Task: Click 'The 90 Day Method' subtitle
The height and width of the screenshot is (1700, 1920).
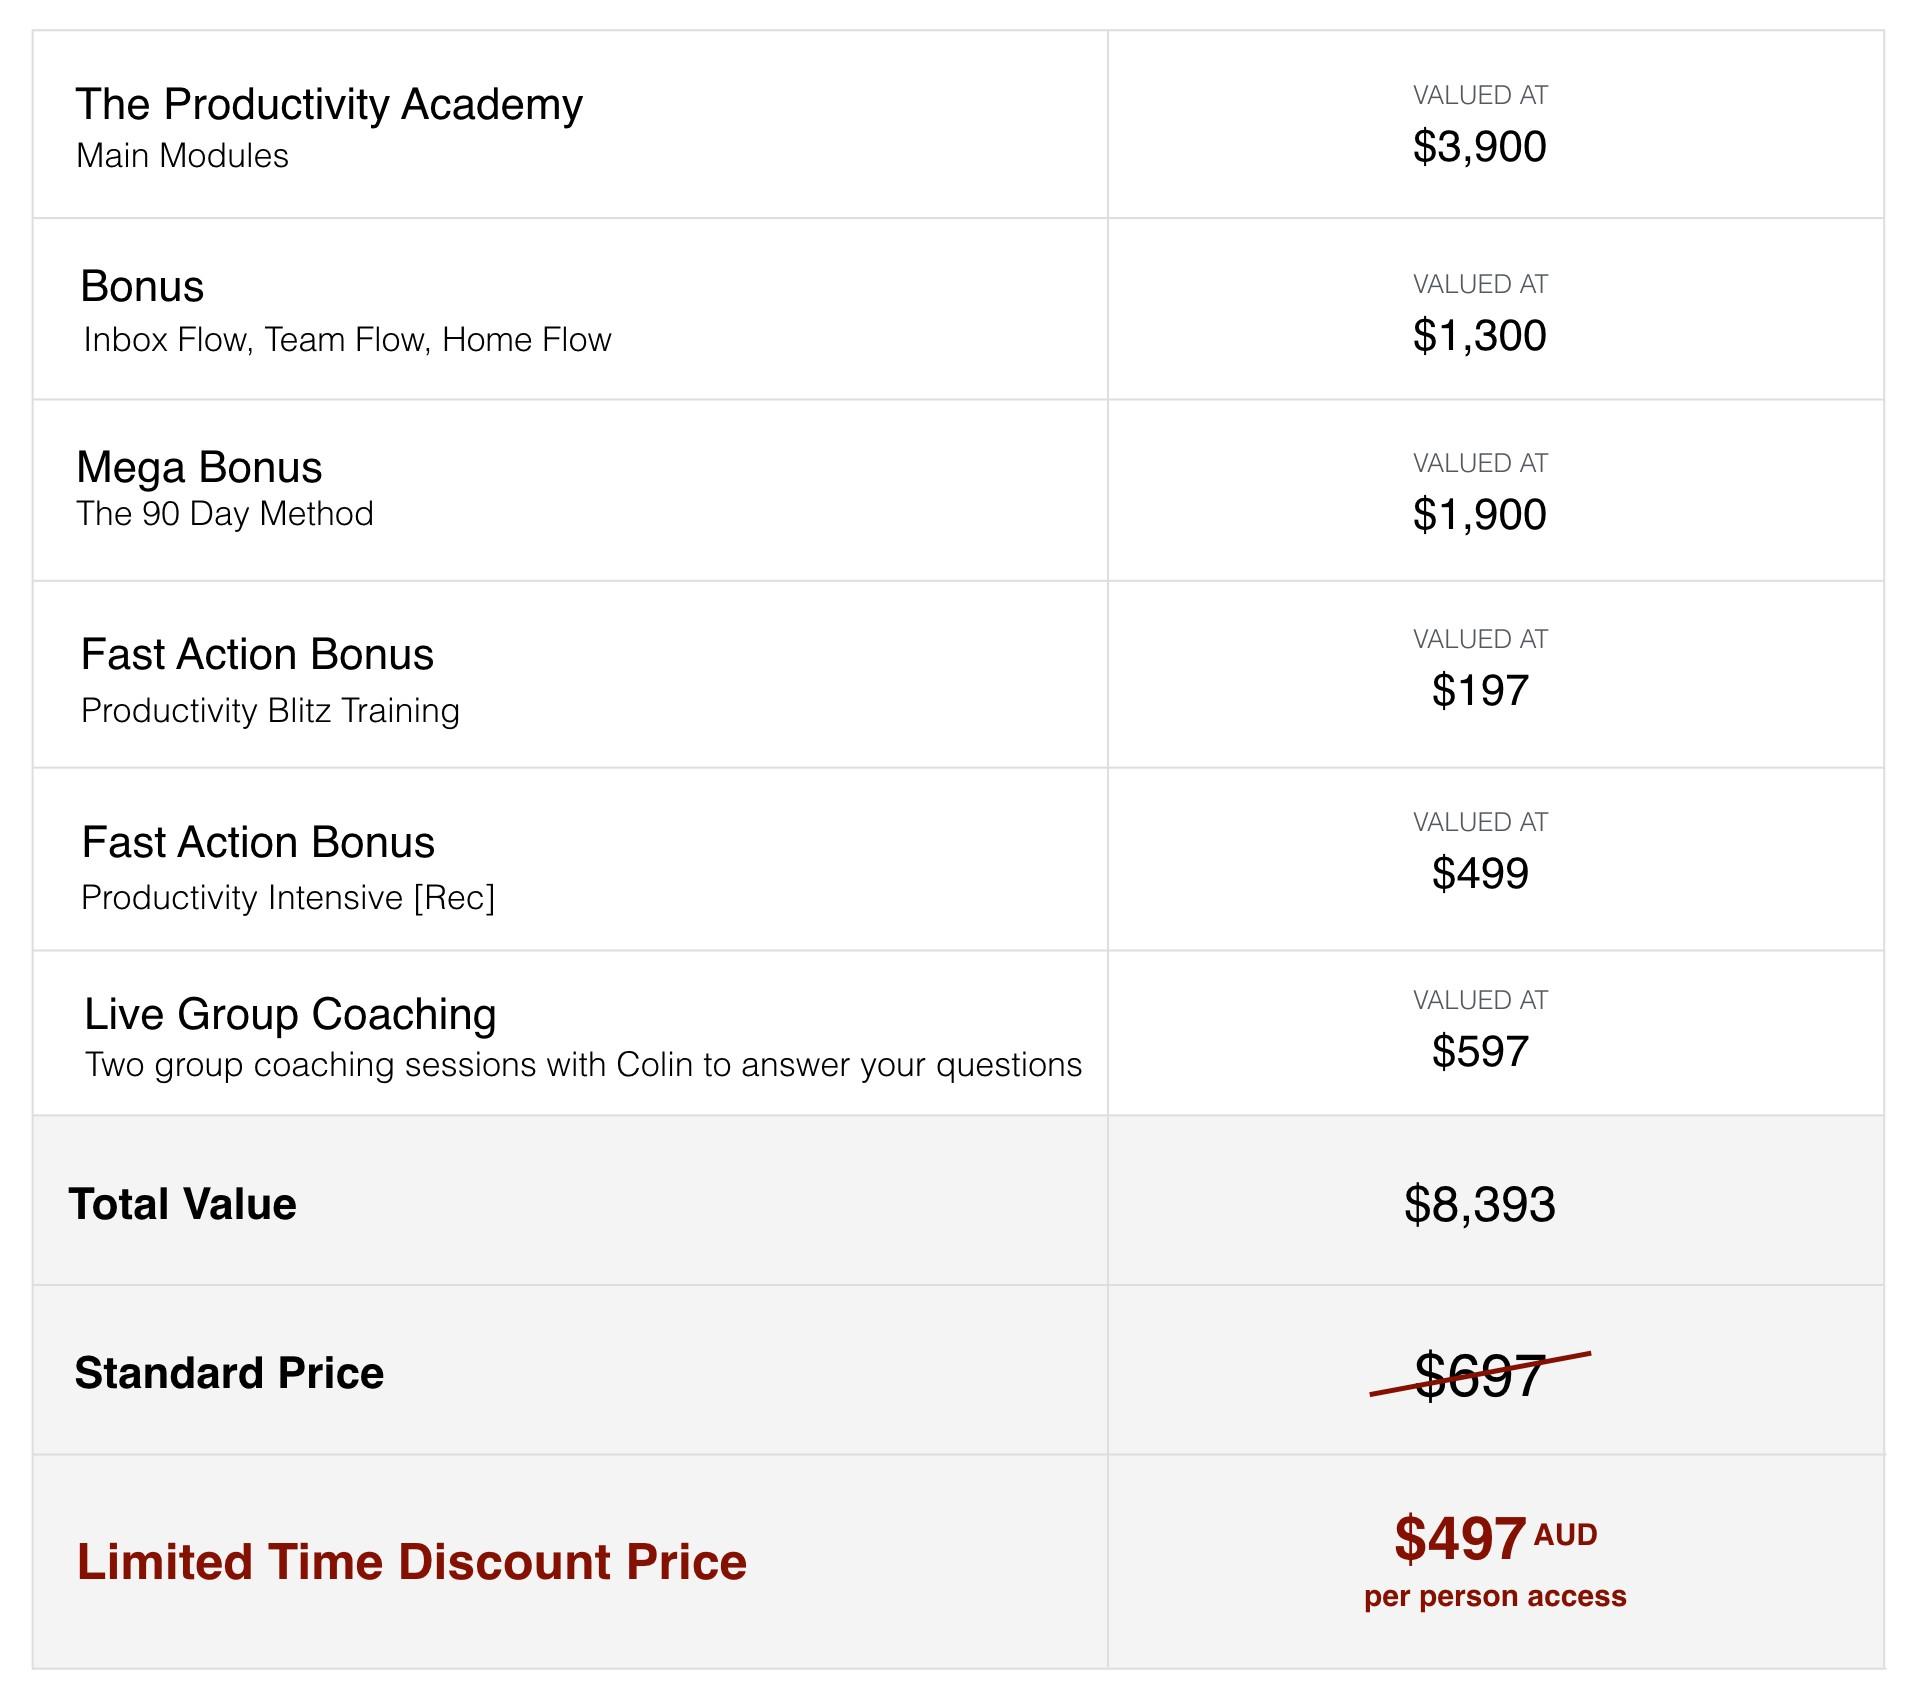Action: tap(225, 514)
